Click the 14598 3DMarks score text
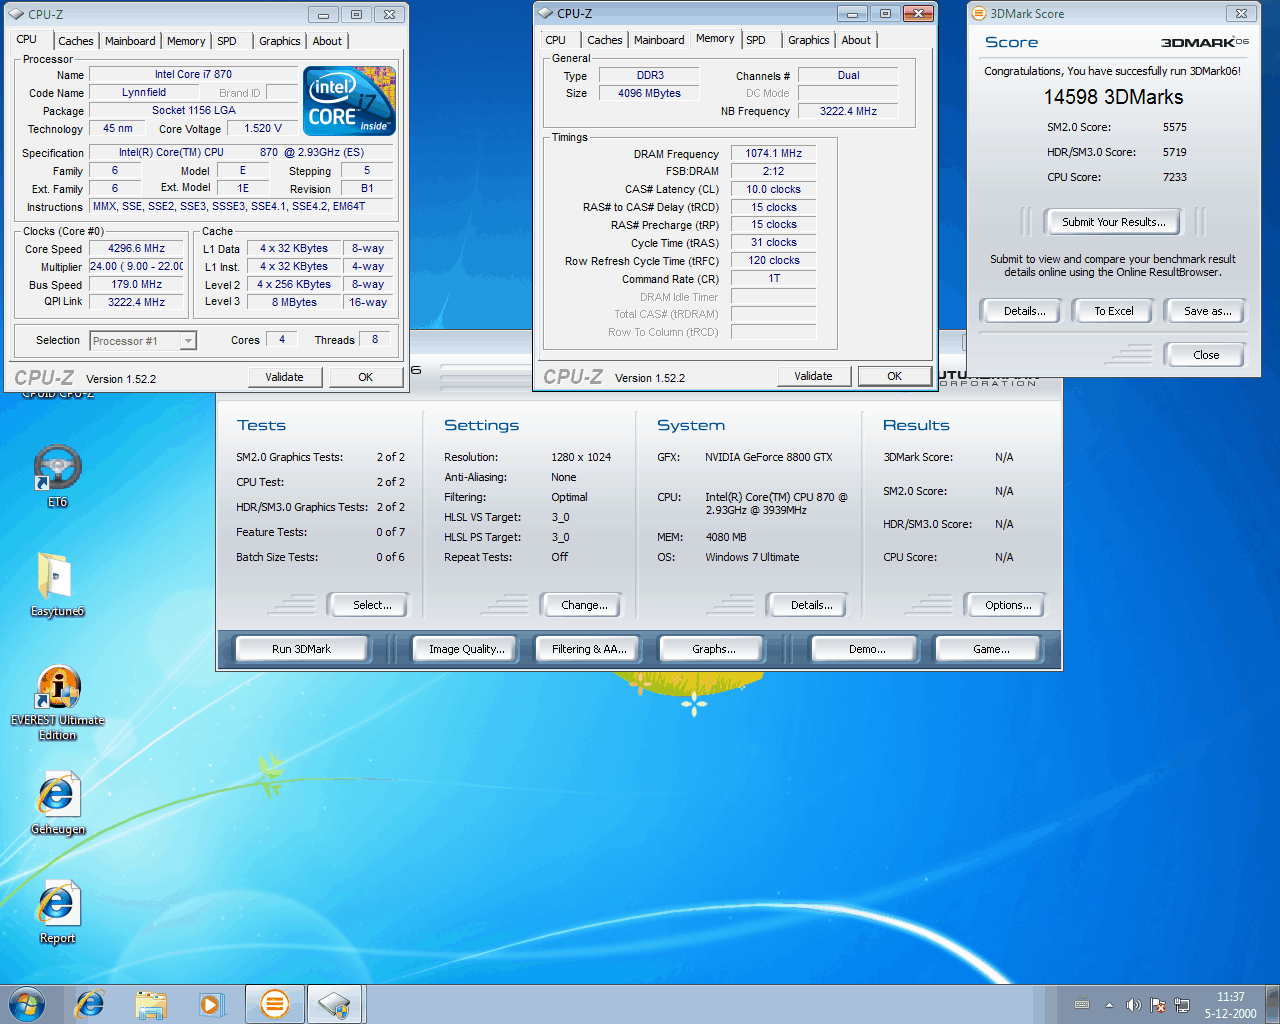Viewport: 1280px width, 1024px height. point(1113,97)
